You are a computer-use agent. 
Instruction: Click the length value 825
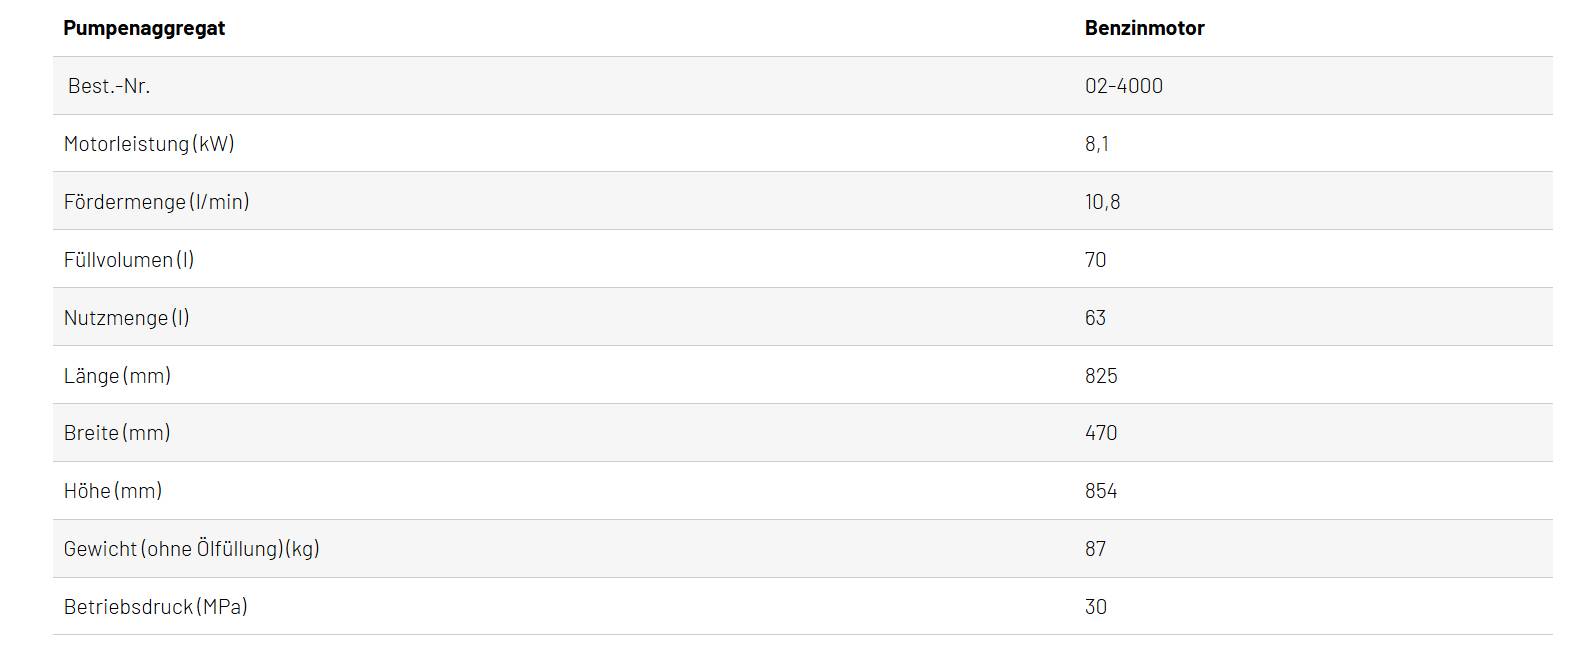[1101, 376]
